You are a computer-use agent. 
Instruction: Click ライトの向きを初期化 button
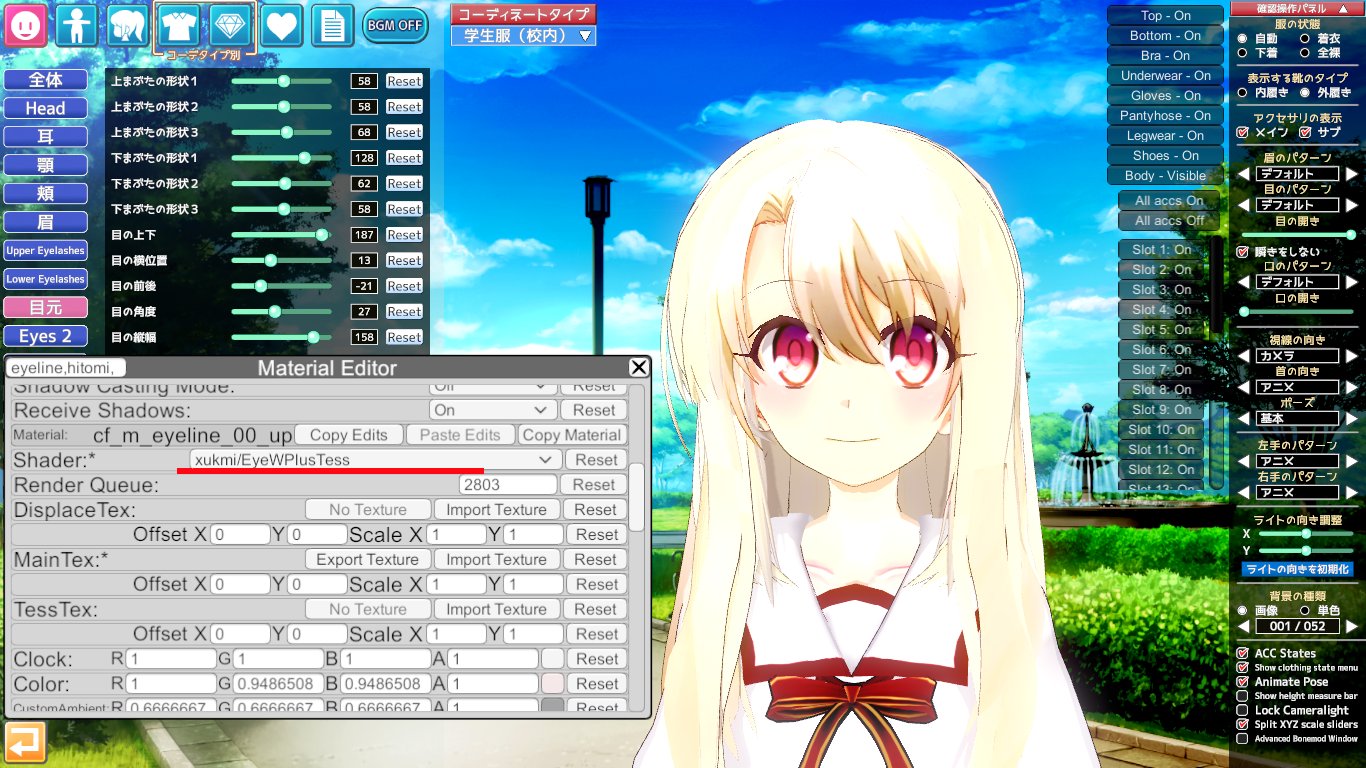[1297, 569]
